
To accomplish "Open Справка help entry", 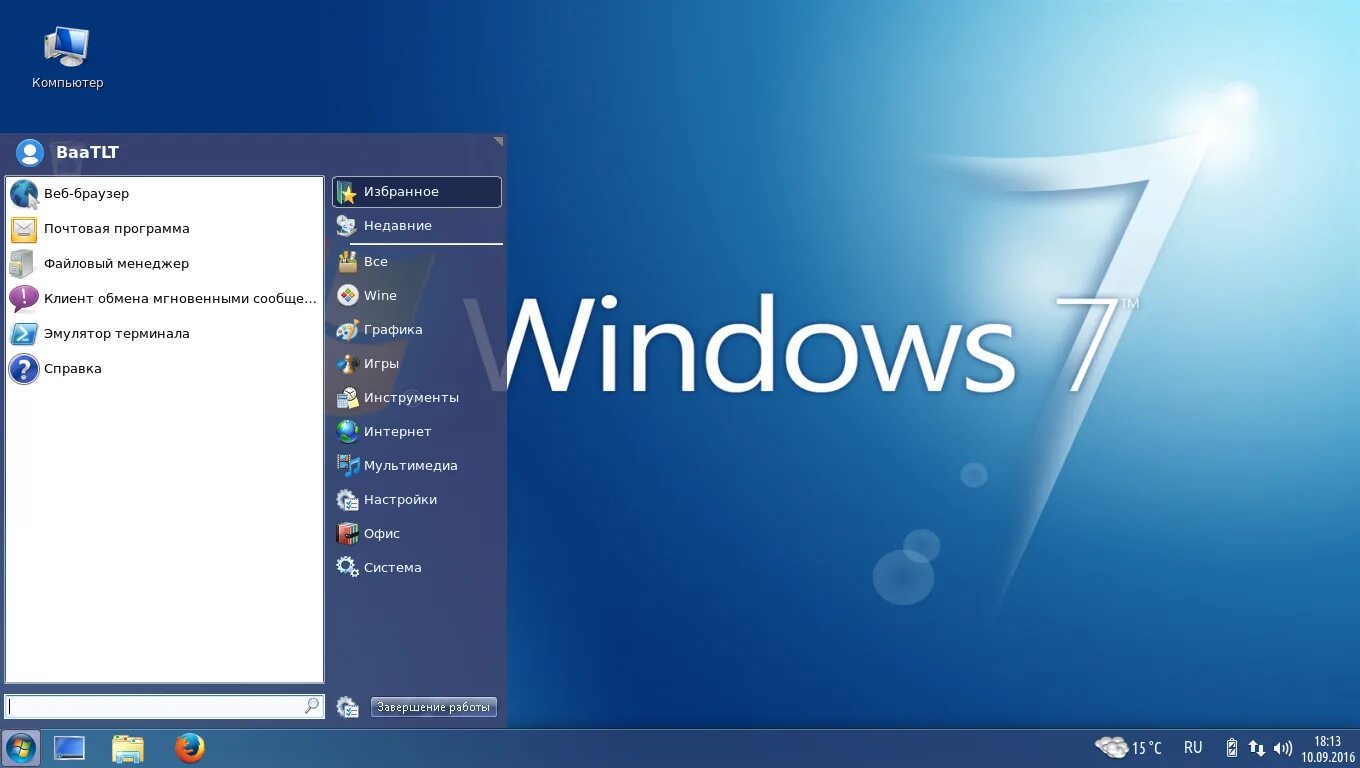I will tap(164, 369).
